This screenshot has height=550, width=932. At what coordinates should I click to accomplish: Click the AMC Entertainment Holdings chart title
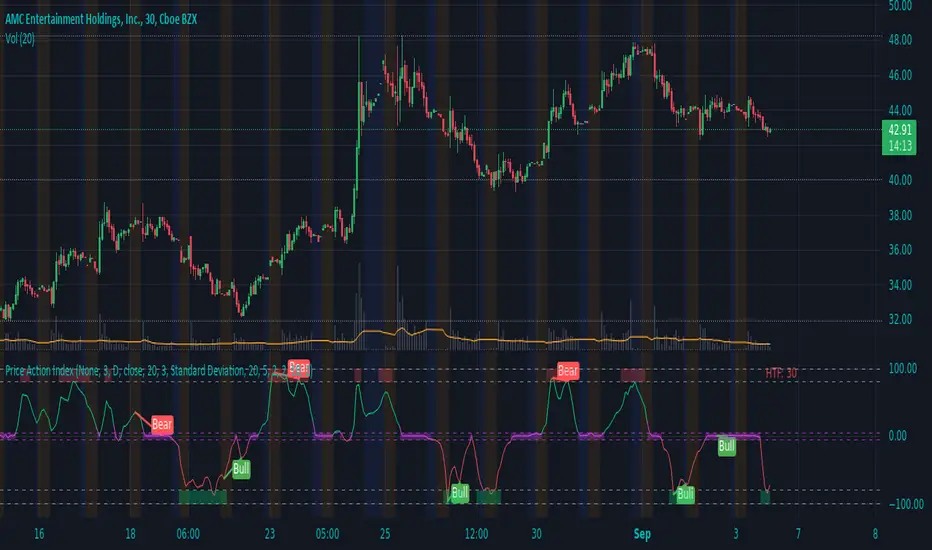point(101,19)
